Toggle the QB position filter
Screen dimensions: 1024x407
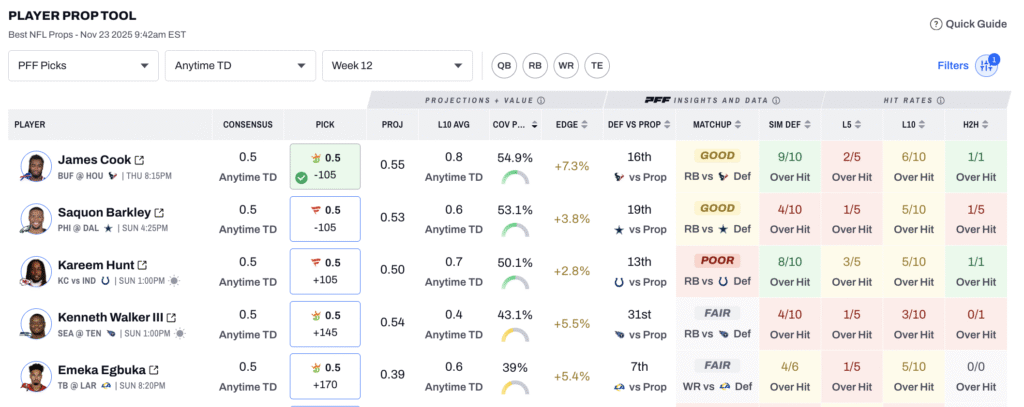click(x=504, y=66)
